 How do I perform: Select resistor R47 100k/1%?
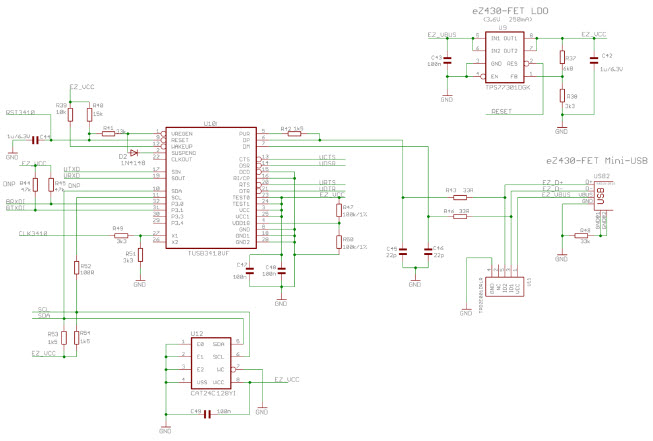click(x=337, y=212)
